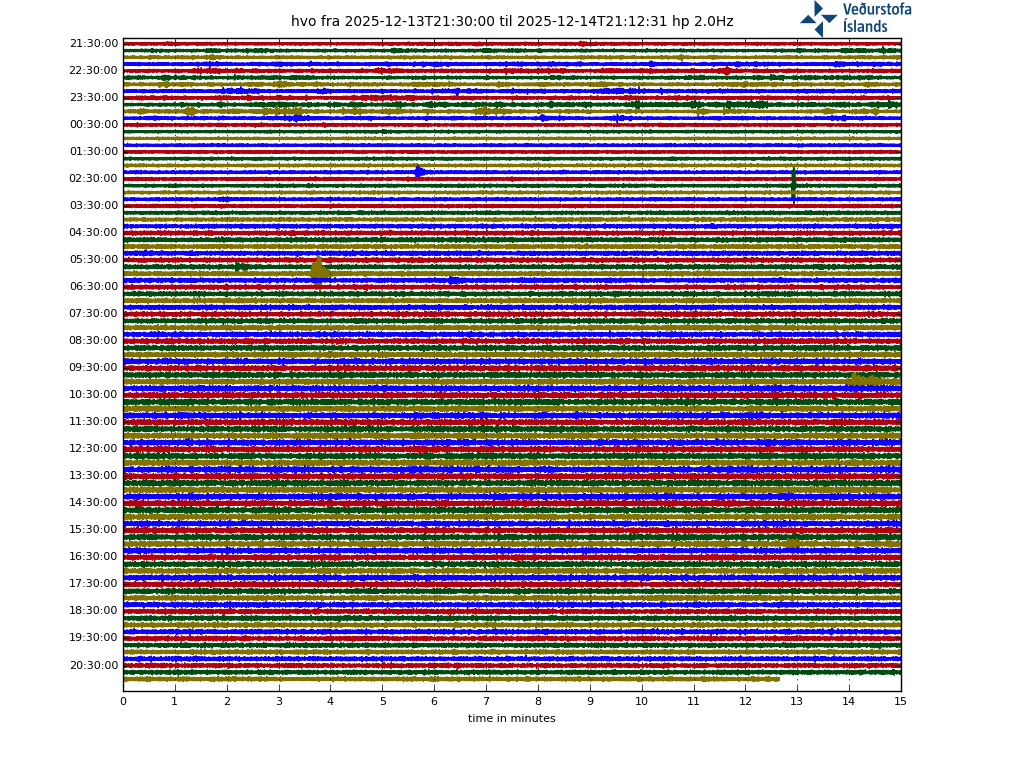The height and width of the screenshot is (768, 1024).
Task: Click the Veðurstofa Íslands logo text
Action: (x=876, y=18)
